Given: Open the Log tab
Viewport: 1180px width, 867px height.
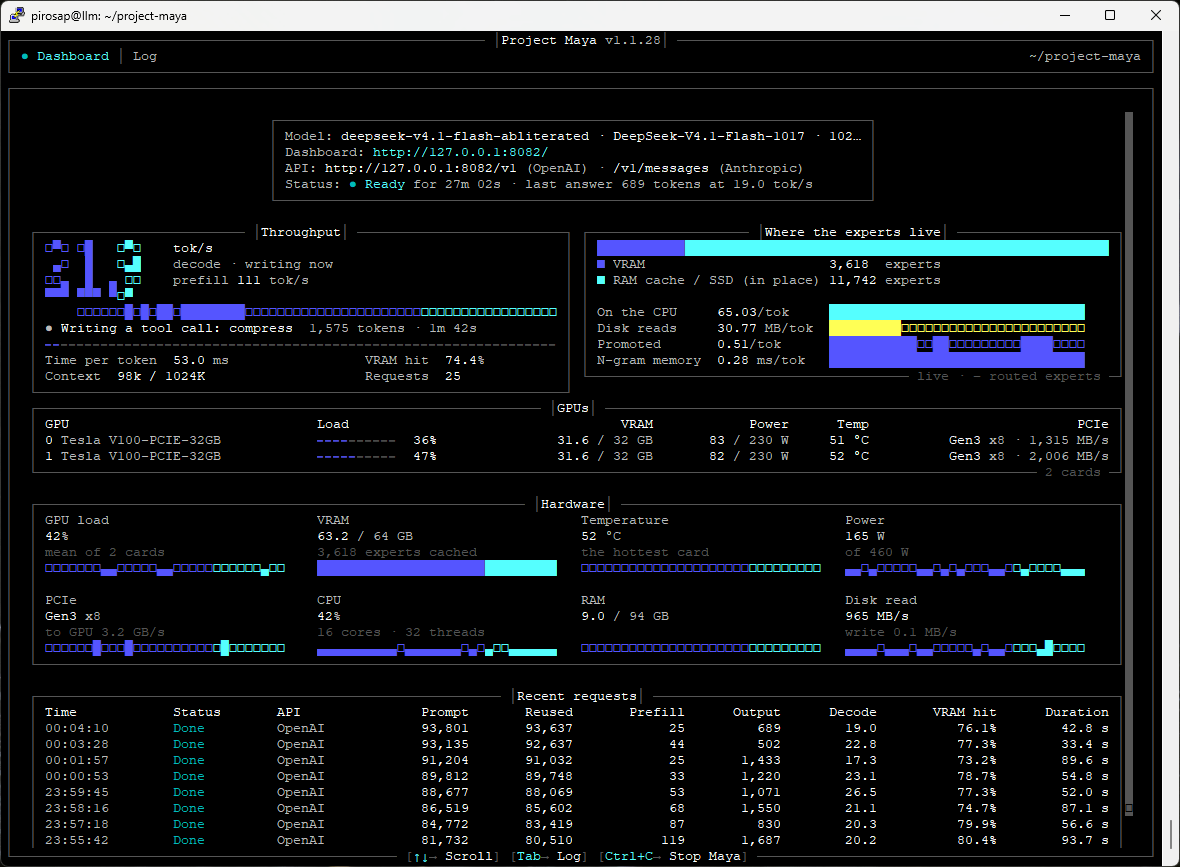Looking at the screenshot, I should pos(144,56).
